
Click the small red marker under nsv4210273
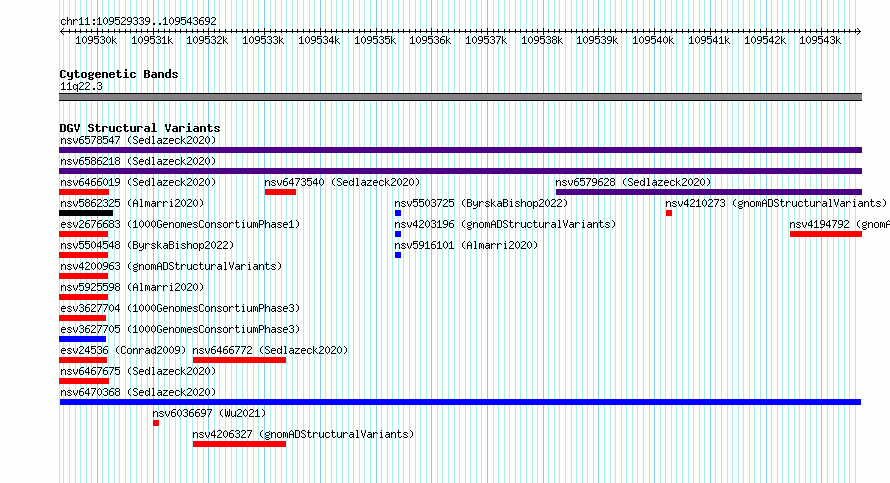669,213
